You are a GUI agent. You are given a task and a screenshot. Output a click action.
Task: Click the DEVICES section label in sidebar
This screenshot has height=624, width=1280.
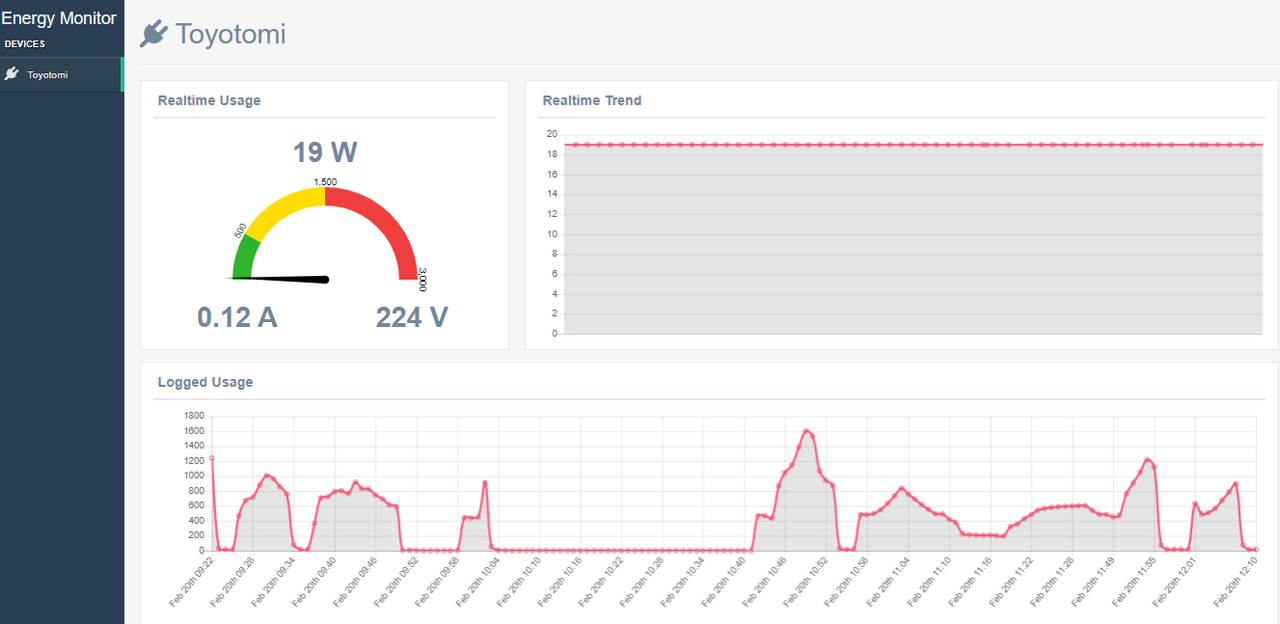(x=25, y=44)
